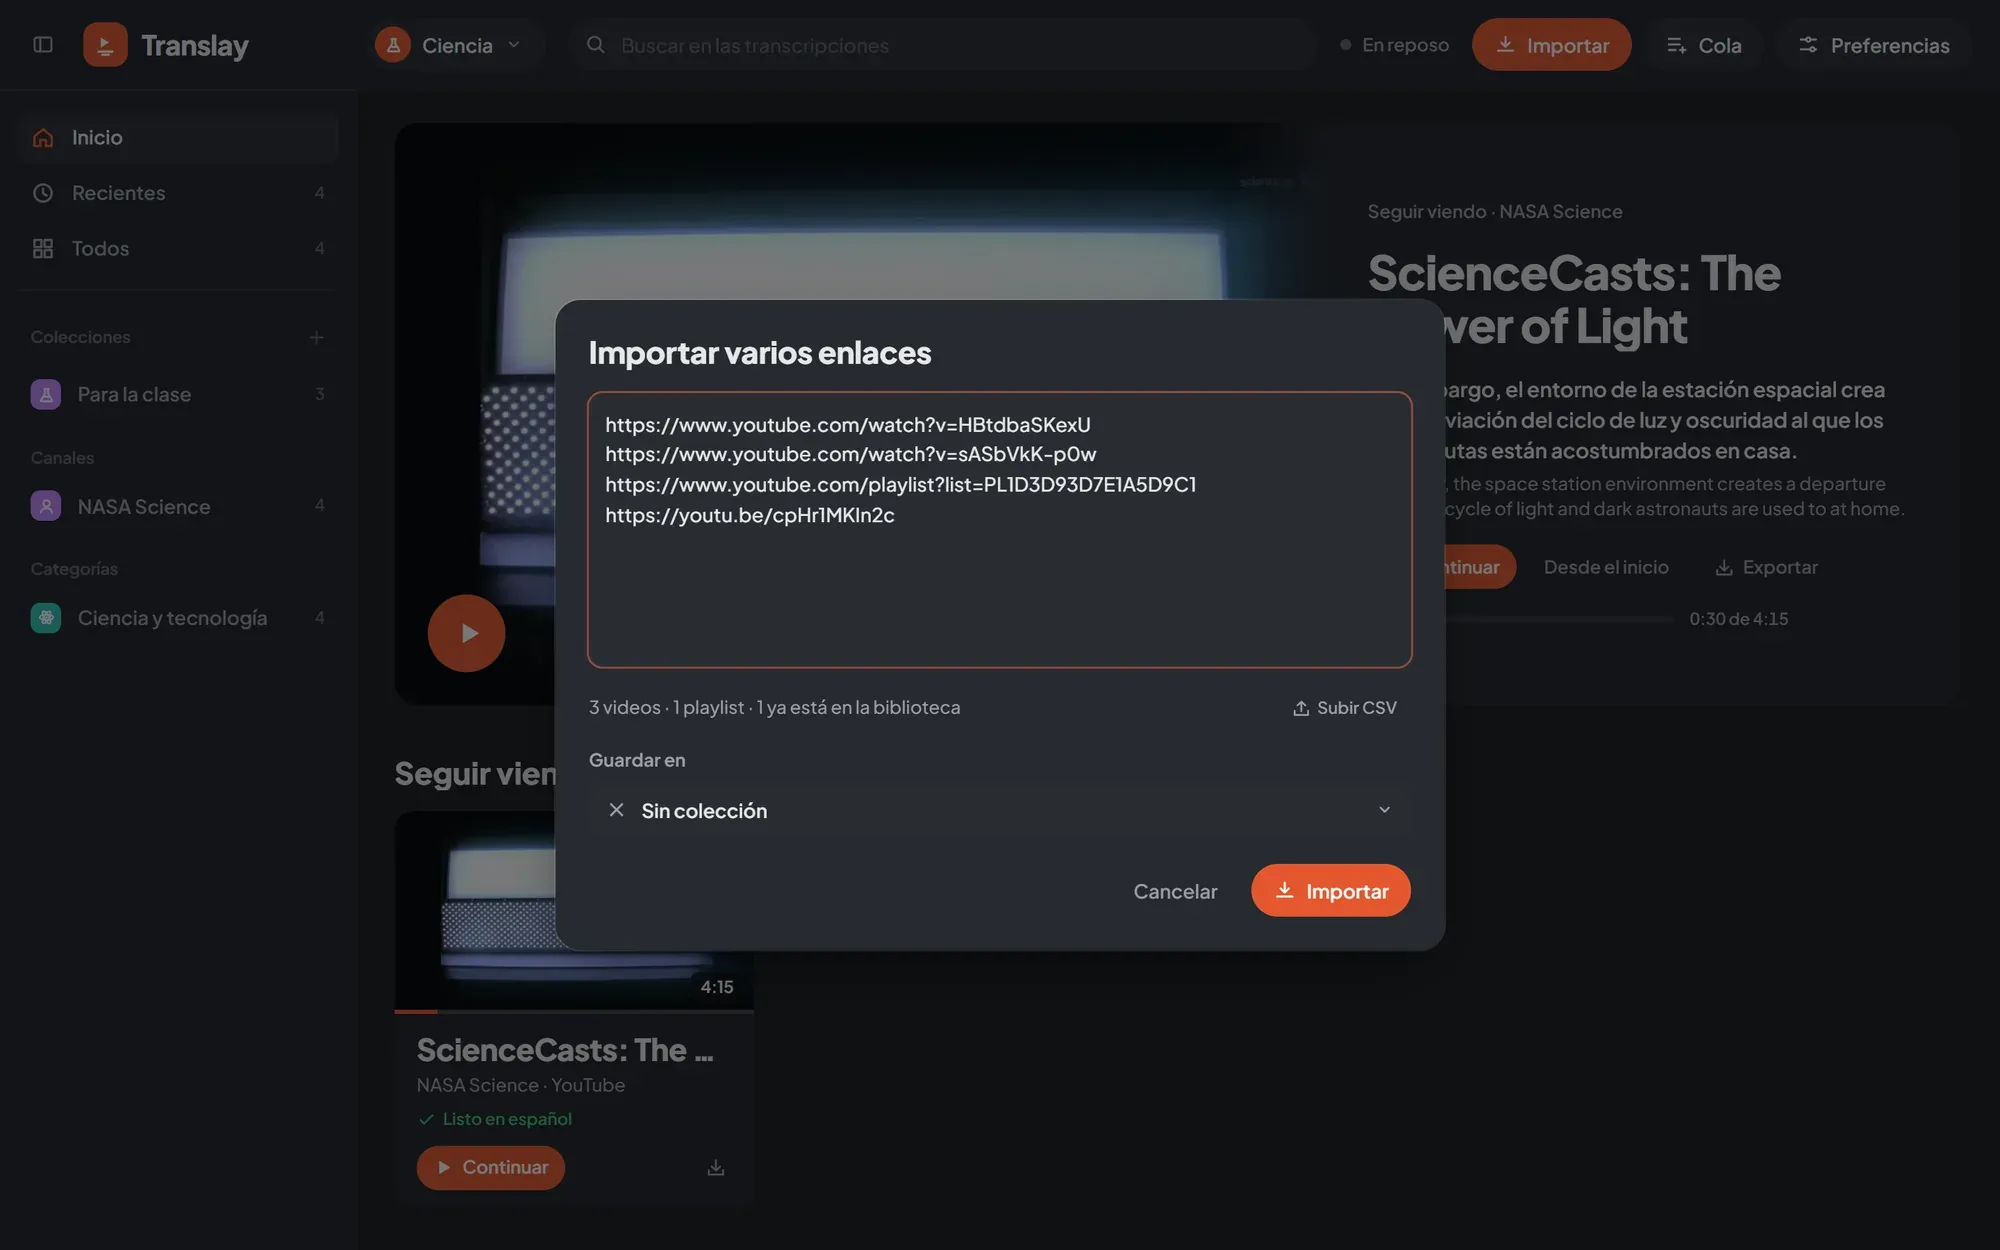Click the first URL line HBtdbaSKexU

(848, 425)
